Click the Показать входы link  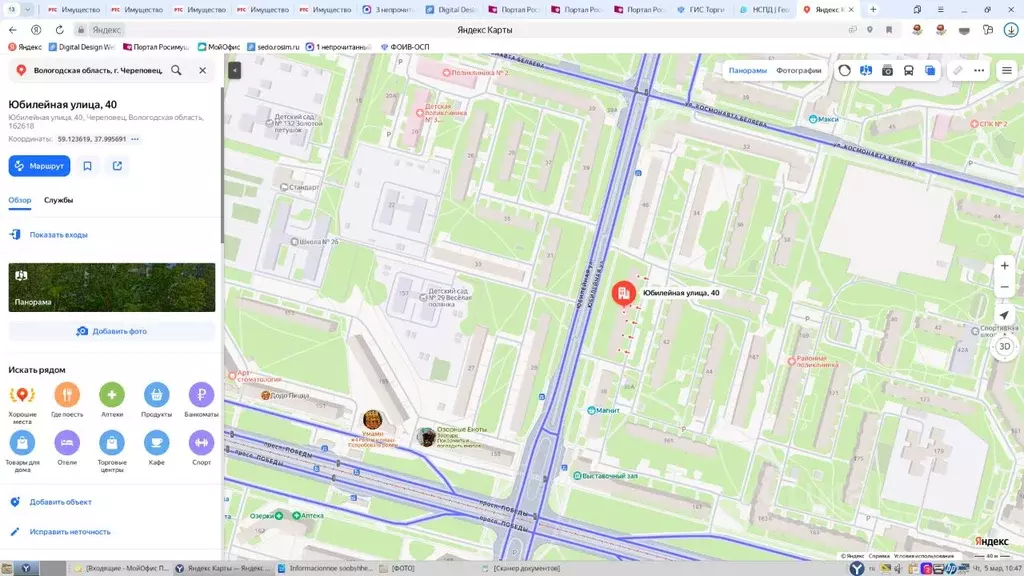tap(58, 235)
